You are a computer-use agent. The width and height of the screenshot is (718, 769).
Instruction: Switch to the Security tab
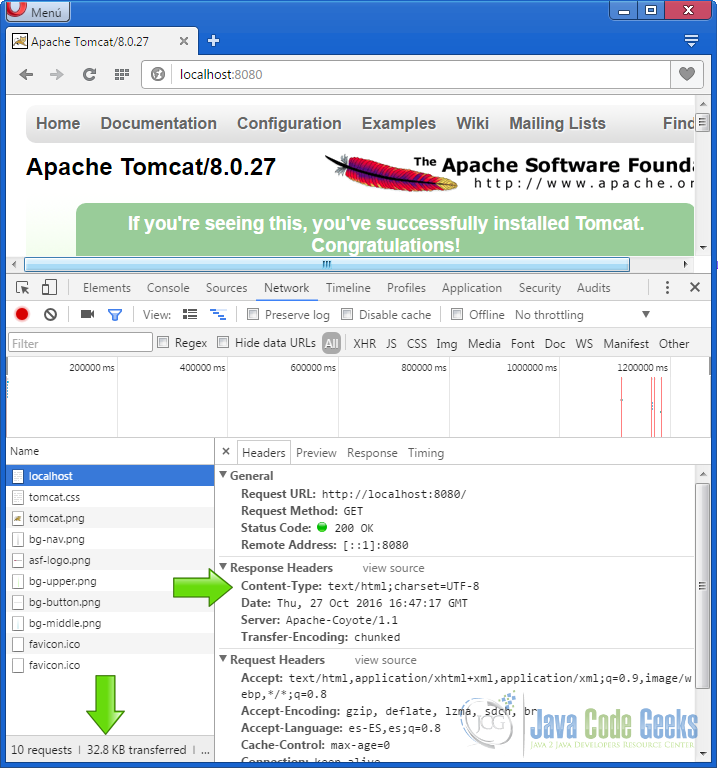pyautogui.click(x=539, y=288)
